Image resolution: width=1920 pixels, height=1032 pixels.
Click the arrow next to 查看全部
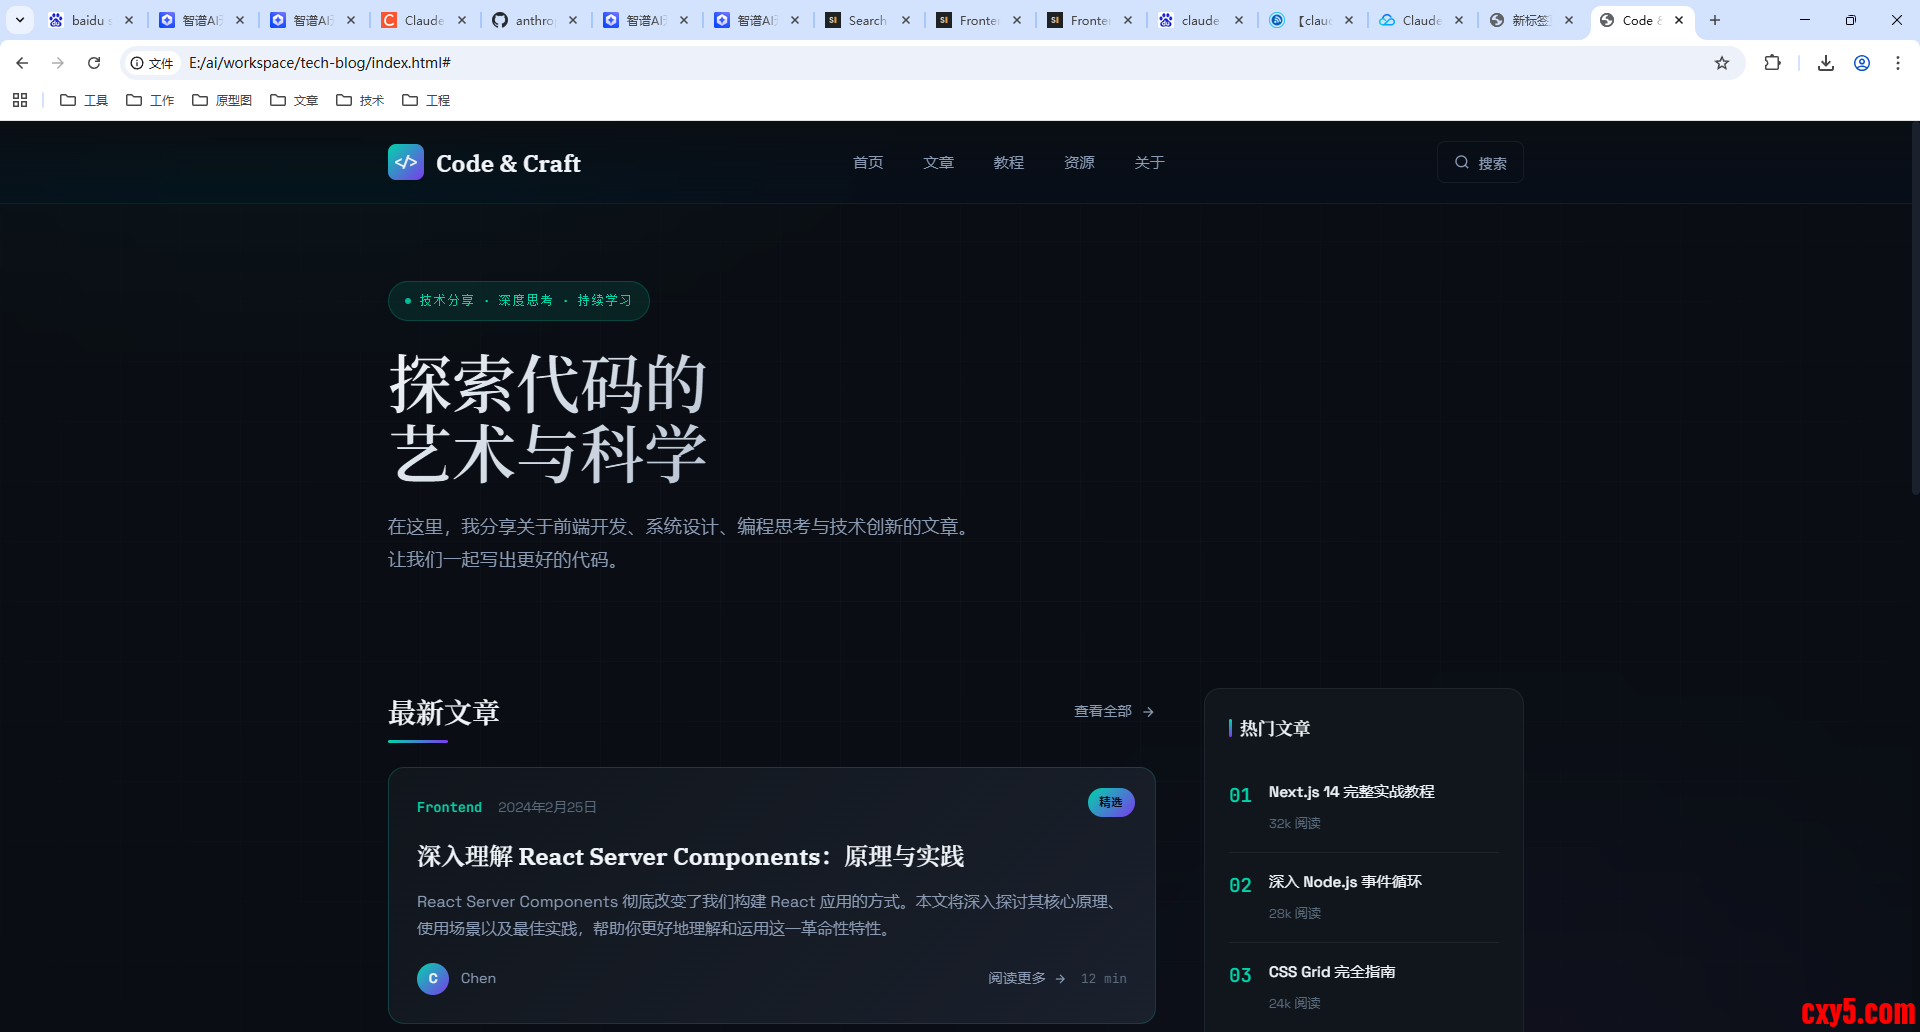click(x=1148, y=712)
